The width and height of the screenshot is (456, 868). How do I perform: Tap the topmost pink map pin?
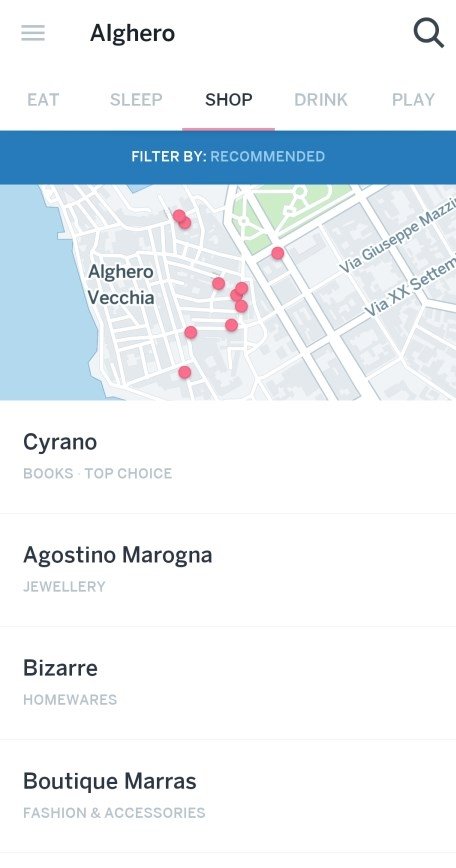click(x=179, y=215)
